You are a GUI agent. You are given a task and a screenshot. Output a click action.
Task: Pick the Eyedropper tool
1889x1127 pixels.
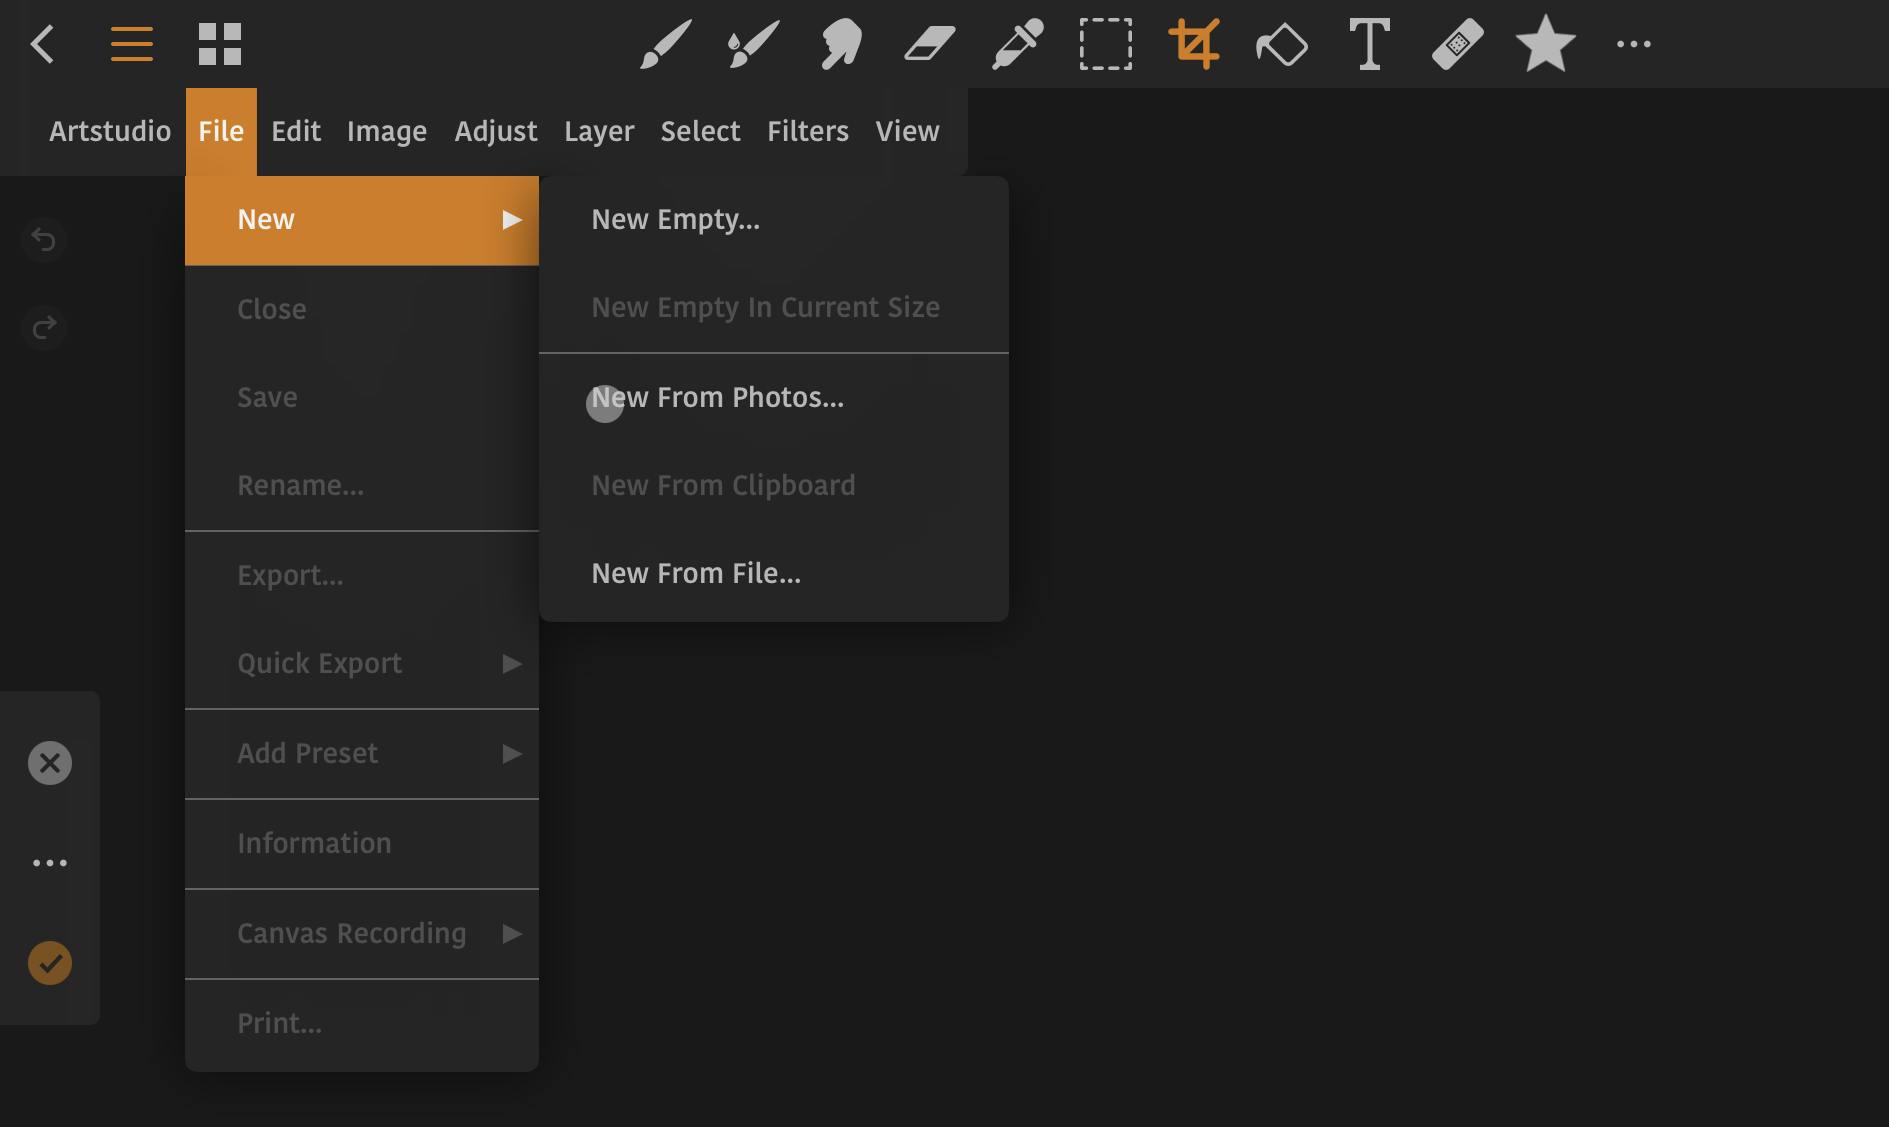pos(1017,45)
